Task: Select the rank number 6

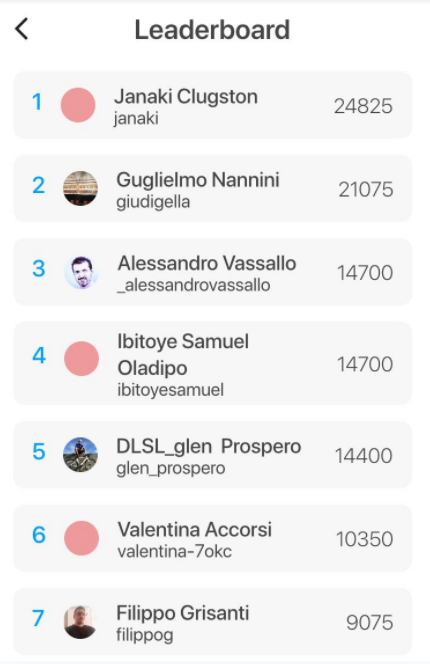Action: tap(39, 535)
